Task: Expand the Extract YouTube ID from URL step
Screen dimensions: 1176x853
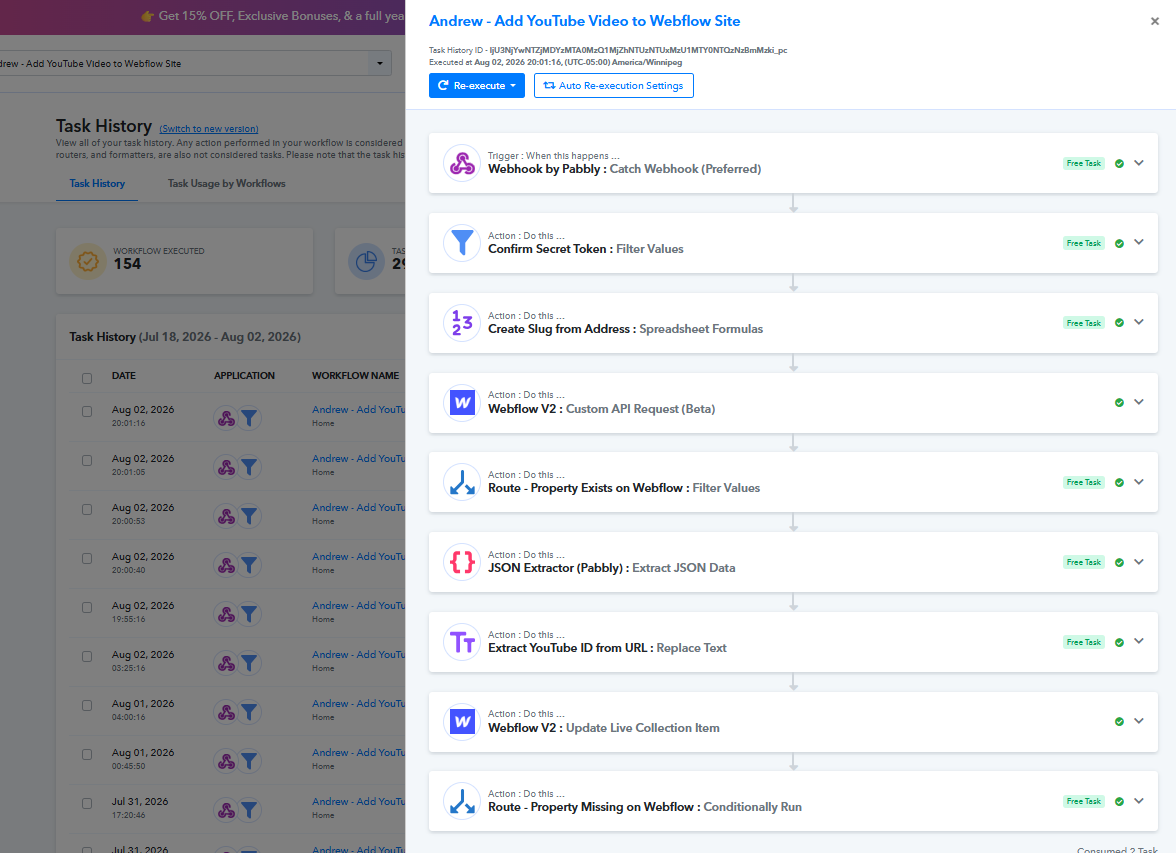Action: pos(1138,641)
